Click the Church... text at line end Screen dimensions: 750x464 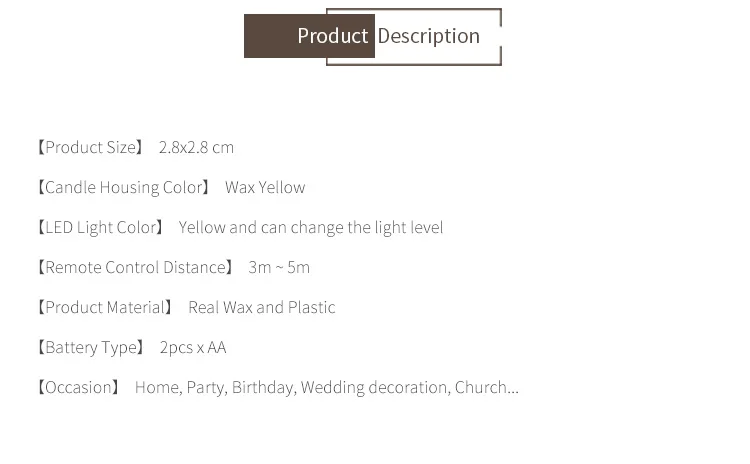point(486,387)
